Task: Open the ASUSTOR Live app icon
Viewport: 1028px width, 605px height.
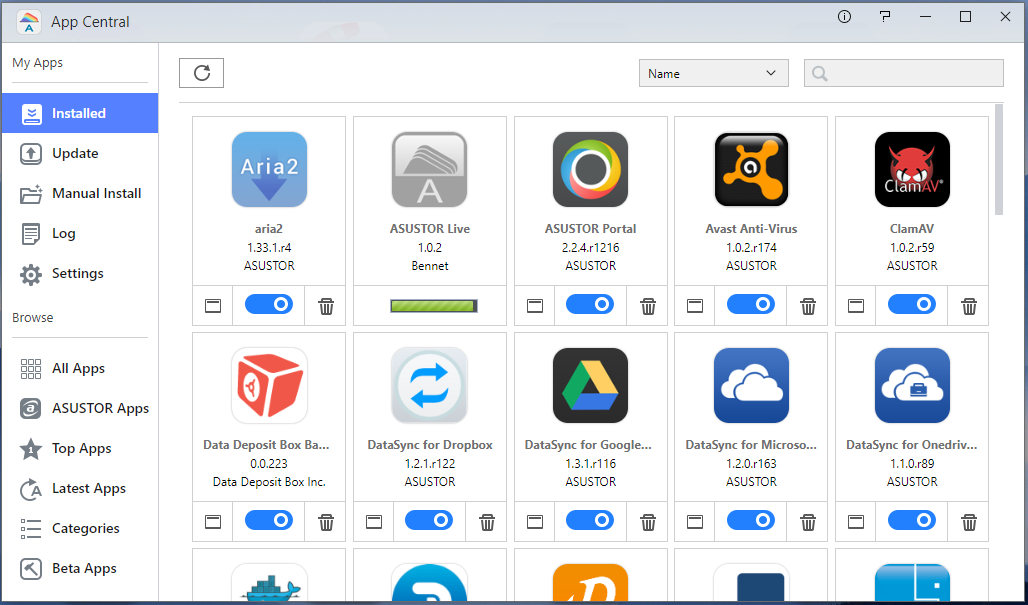Action: click(x=429, y=169)
